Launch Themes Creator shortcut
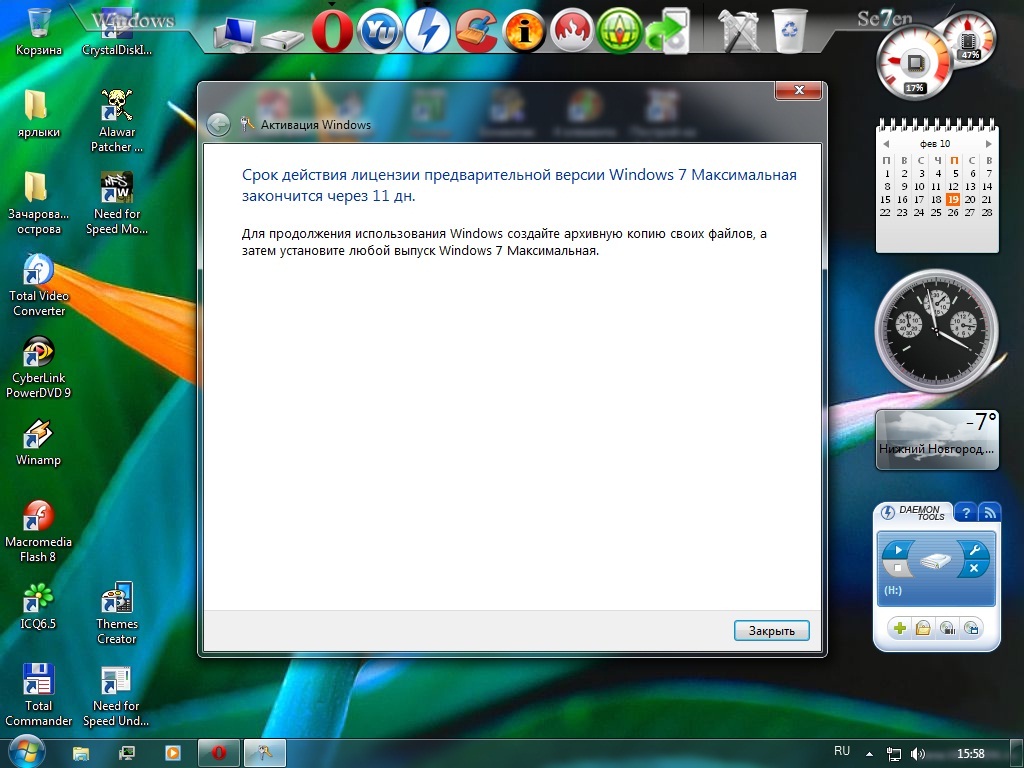Screen dimensions: 1024x768 [x=117, y=614]
